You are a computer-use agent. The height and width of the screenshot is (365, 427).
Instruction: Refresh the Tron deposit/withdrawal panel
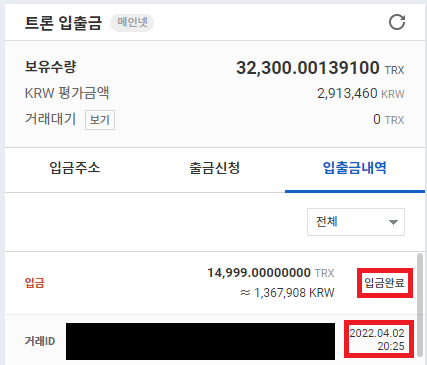click(397, 22)
